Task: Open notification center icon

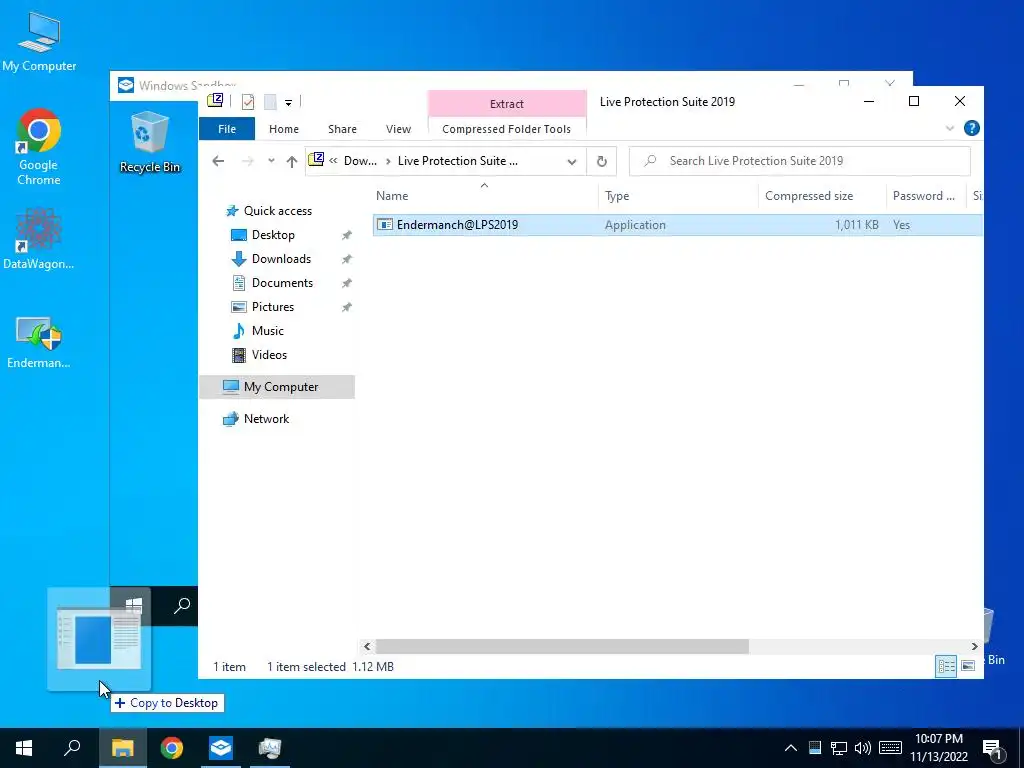Action: click(993, 748)
